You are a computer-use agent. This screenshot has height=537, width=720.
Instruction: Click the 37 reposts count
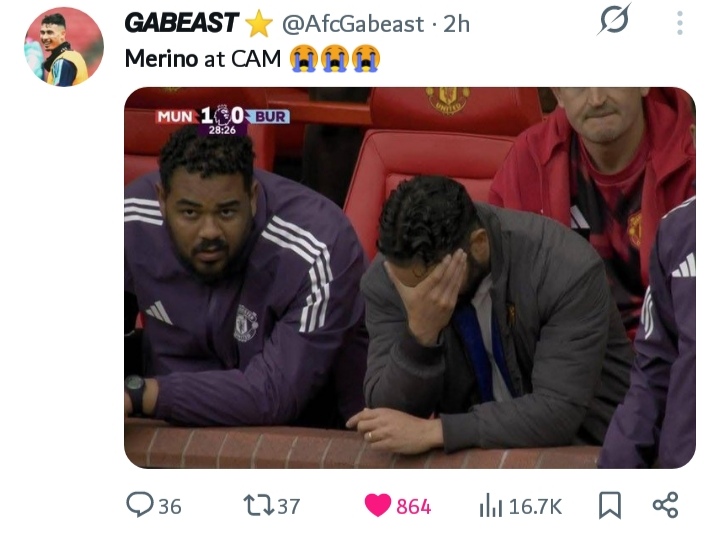point(289,506)
